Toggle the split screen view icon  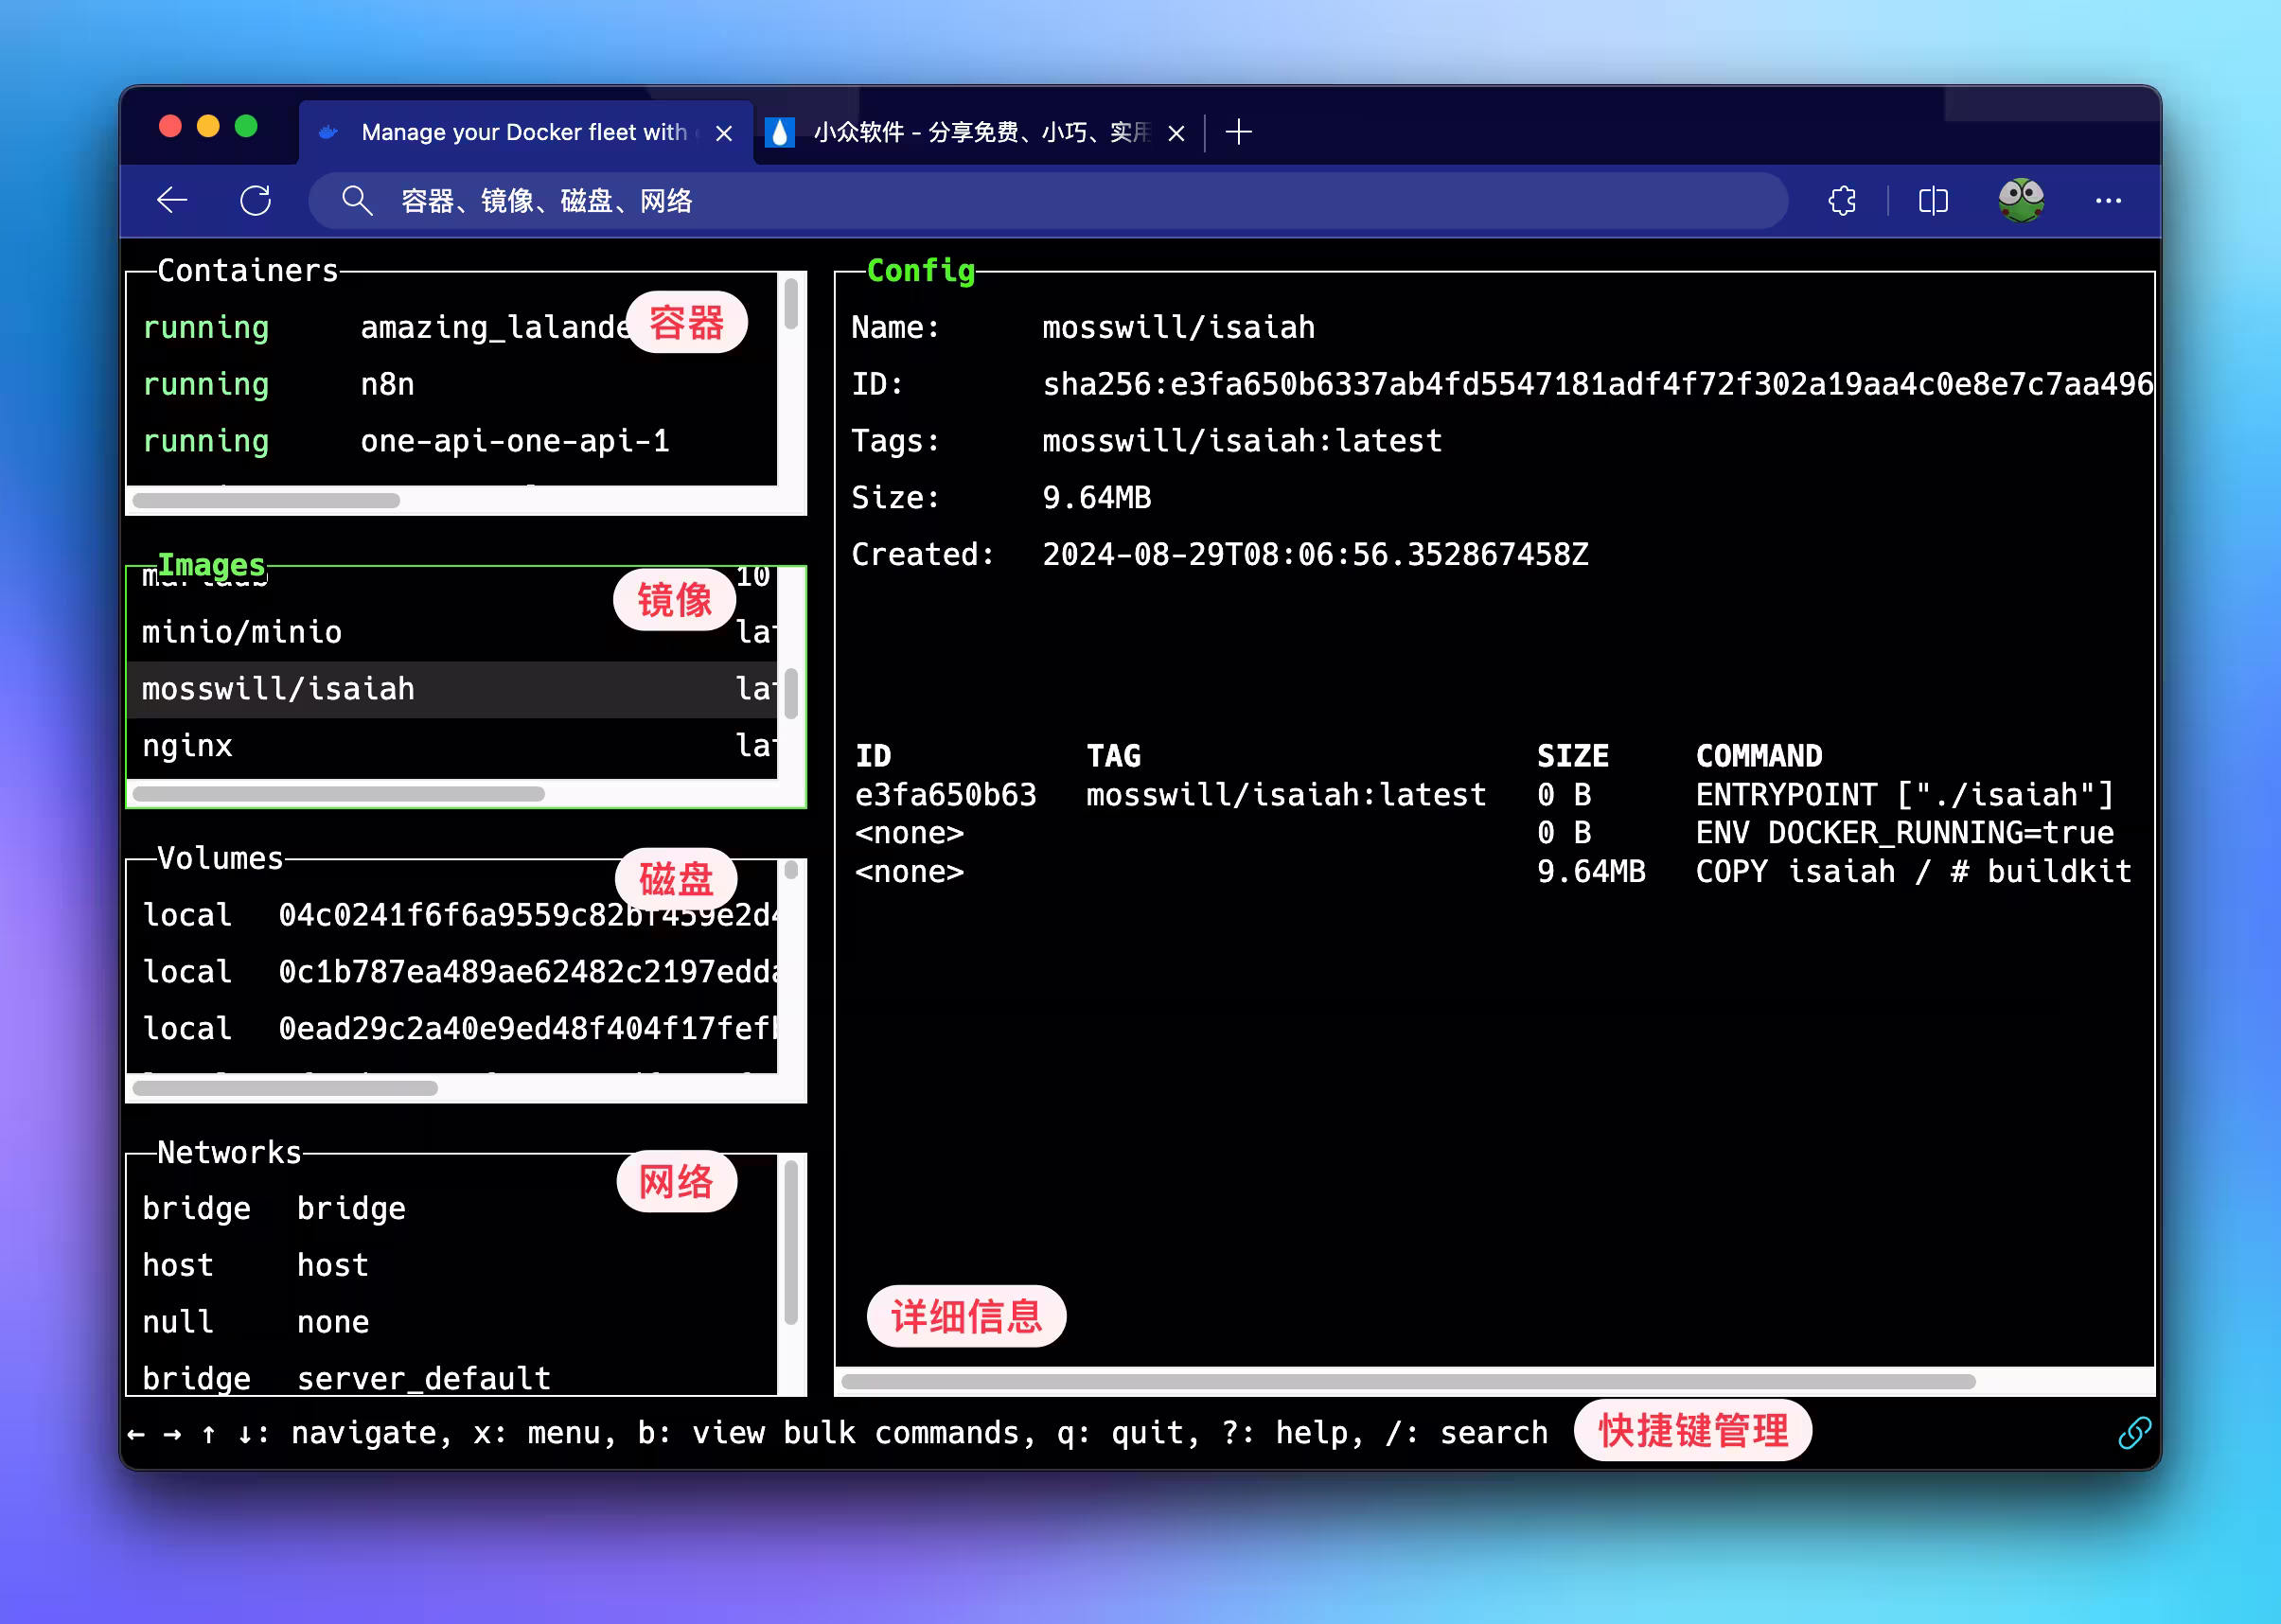(x=1933, y=201)
